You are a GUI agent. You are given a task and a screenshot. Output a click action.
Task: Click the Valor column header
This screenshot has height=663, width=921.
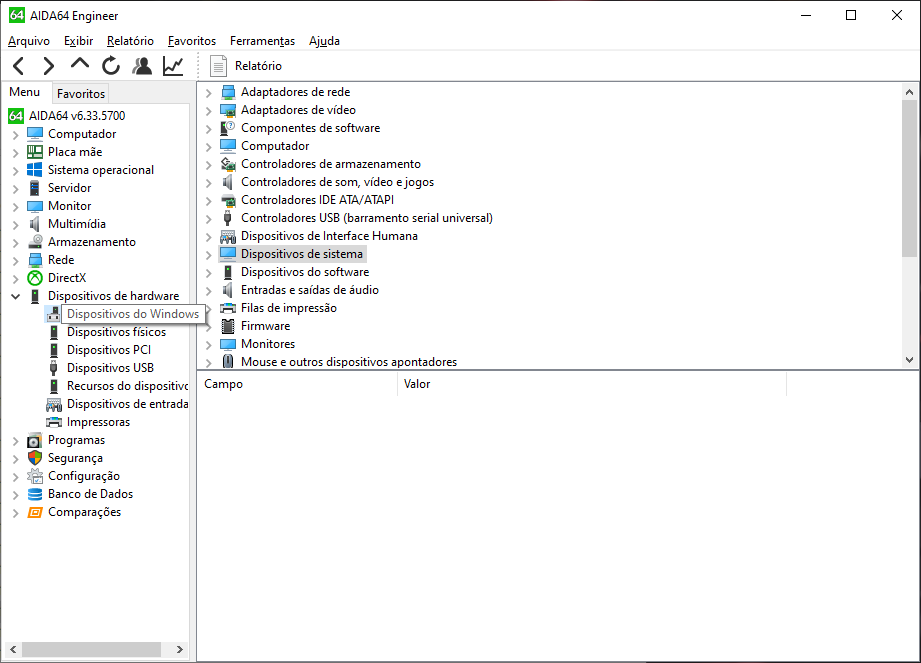point(417,384)
